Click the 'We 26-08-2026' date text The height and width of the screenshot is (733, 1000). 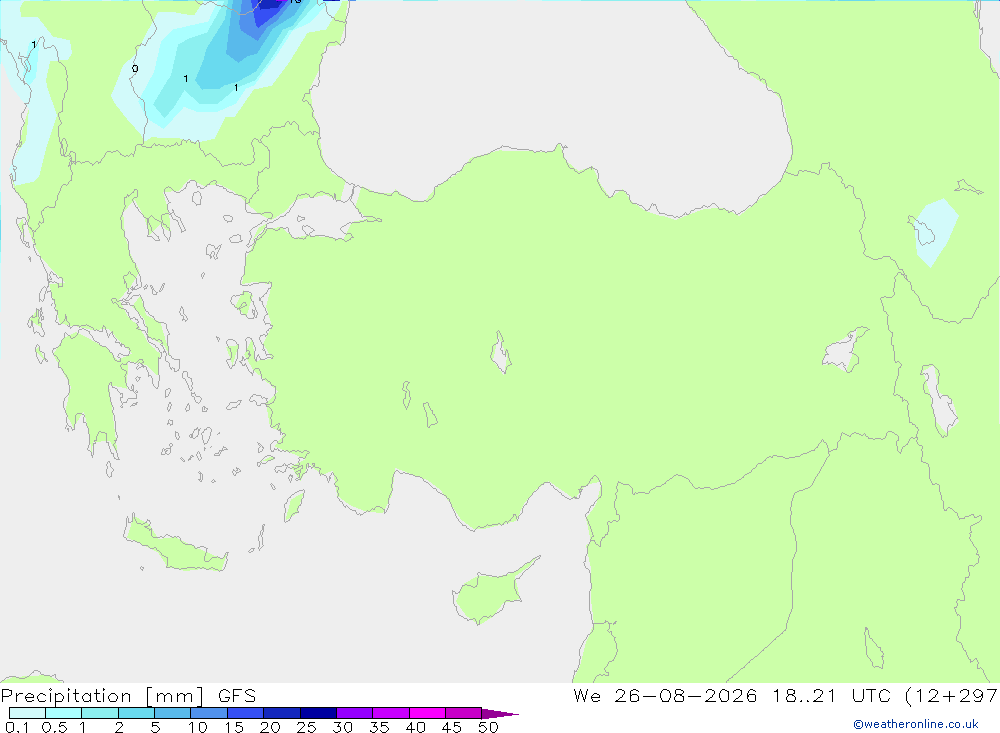pyautogui.click(x=665, y=696)
